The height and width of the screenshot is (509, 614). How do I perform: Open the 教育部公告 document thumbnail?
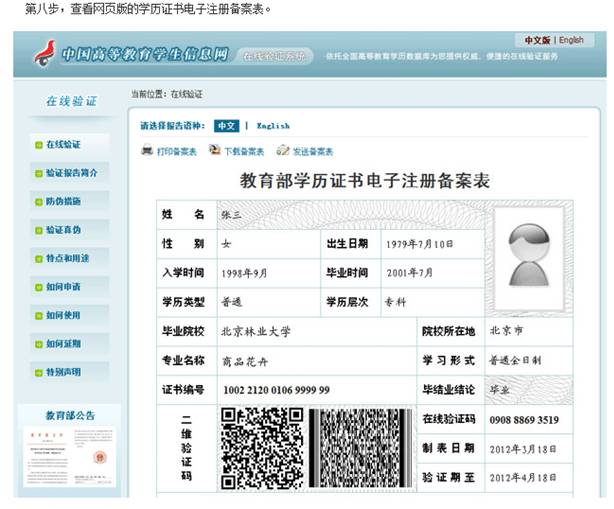pos(70,457)
